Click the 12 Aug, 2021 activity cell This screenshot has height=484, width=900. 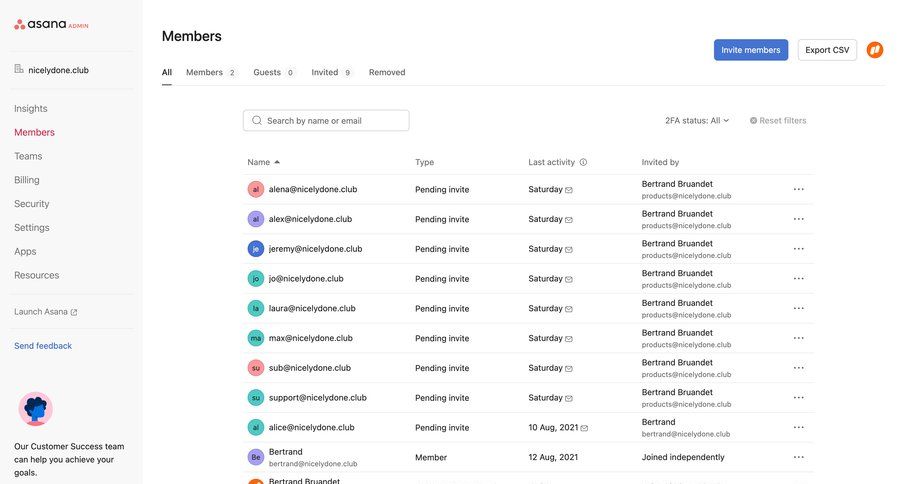tap(553, 457)
